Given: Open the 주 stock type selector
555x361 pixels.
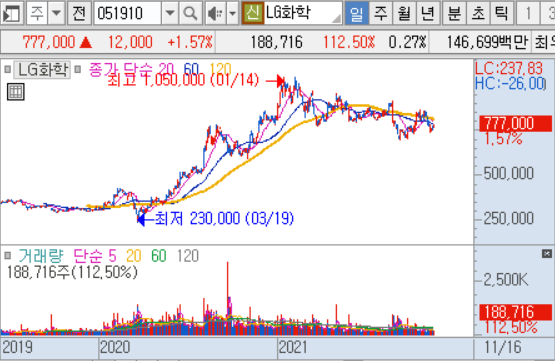Looking at the screenshot, I should coord(37,13).
